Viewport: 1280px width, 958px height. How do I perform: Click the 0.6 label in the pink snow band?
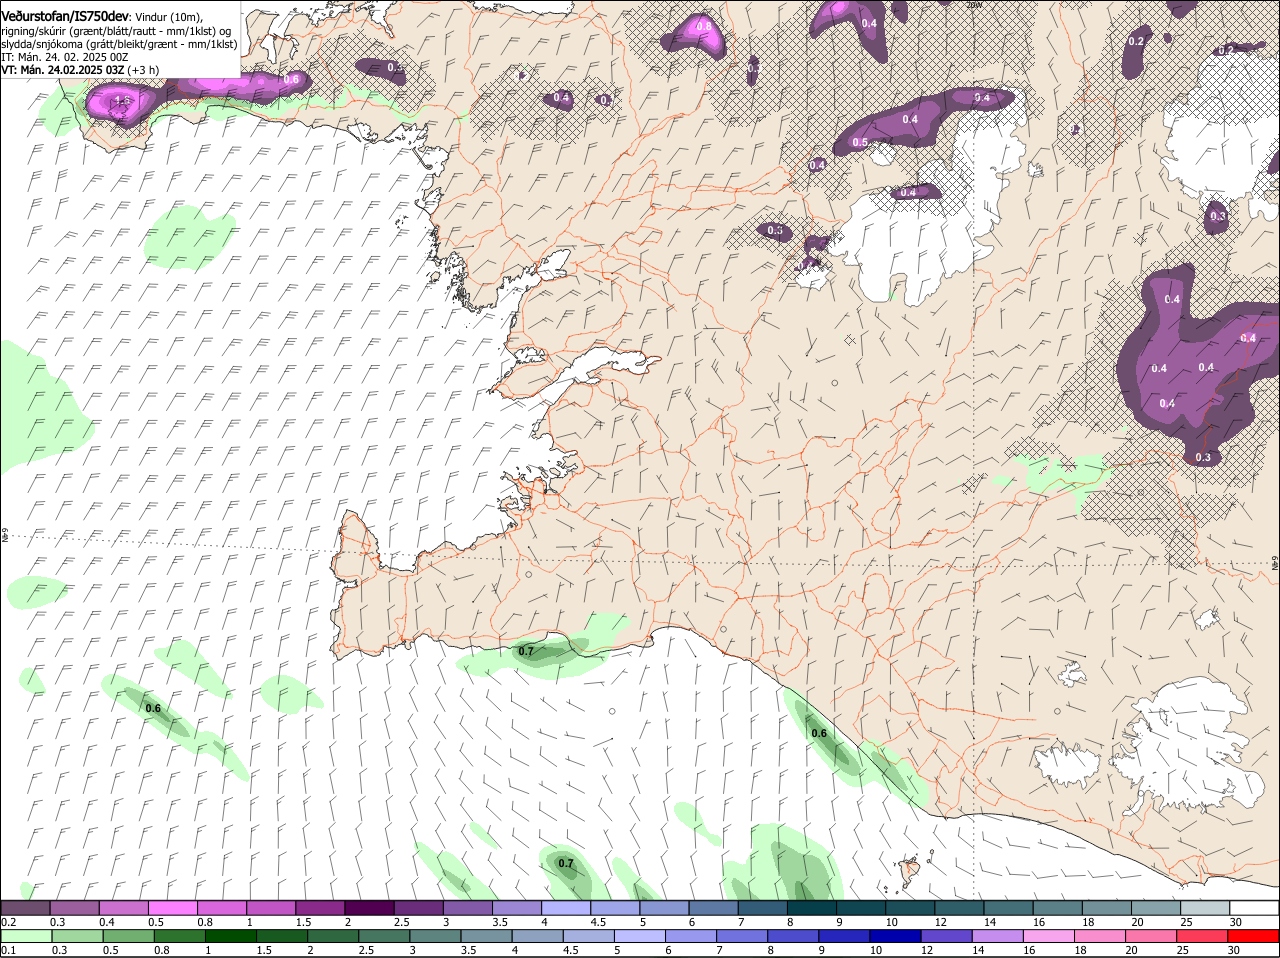point(291,78)
